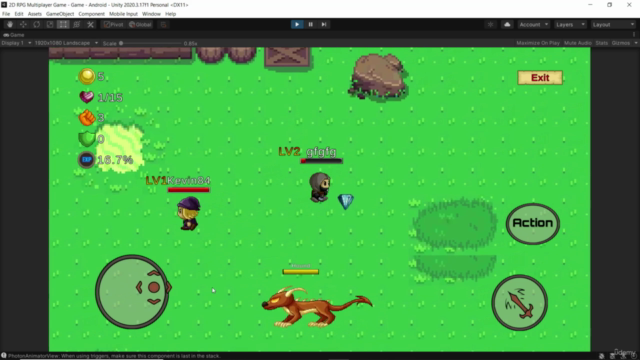Open the Mobile Input menu
The height and width of the screenshot is (360, 640).
(x=123, y=14)
